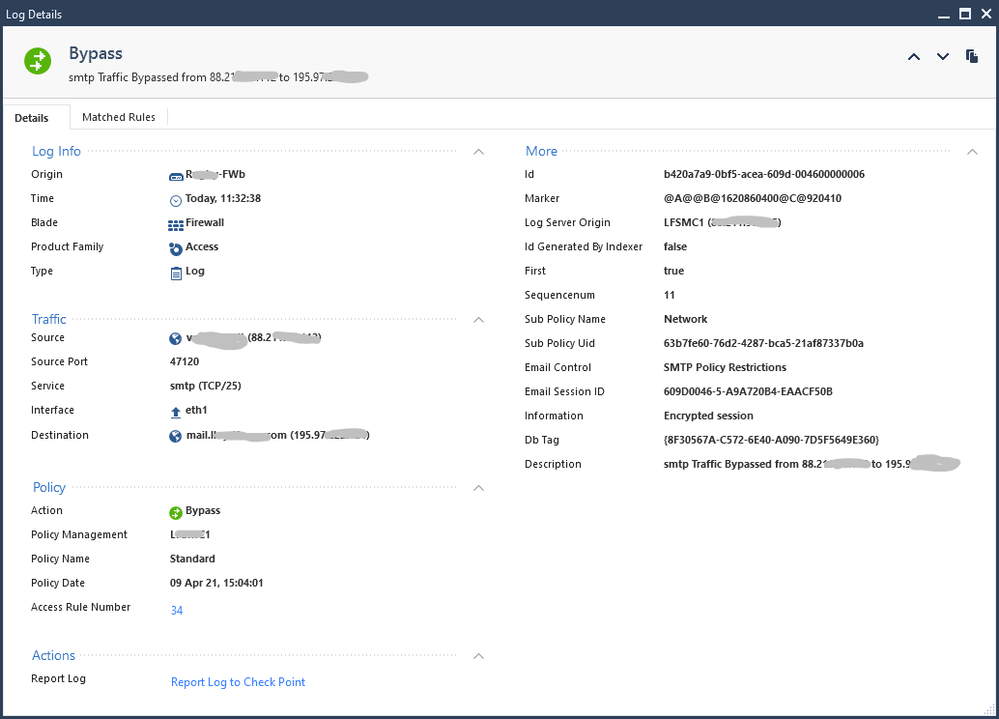999x719 pixels.
Task: Click the Access product family icon
Action: click(176, 248)
